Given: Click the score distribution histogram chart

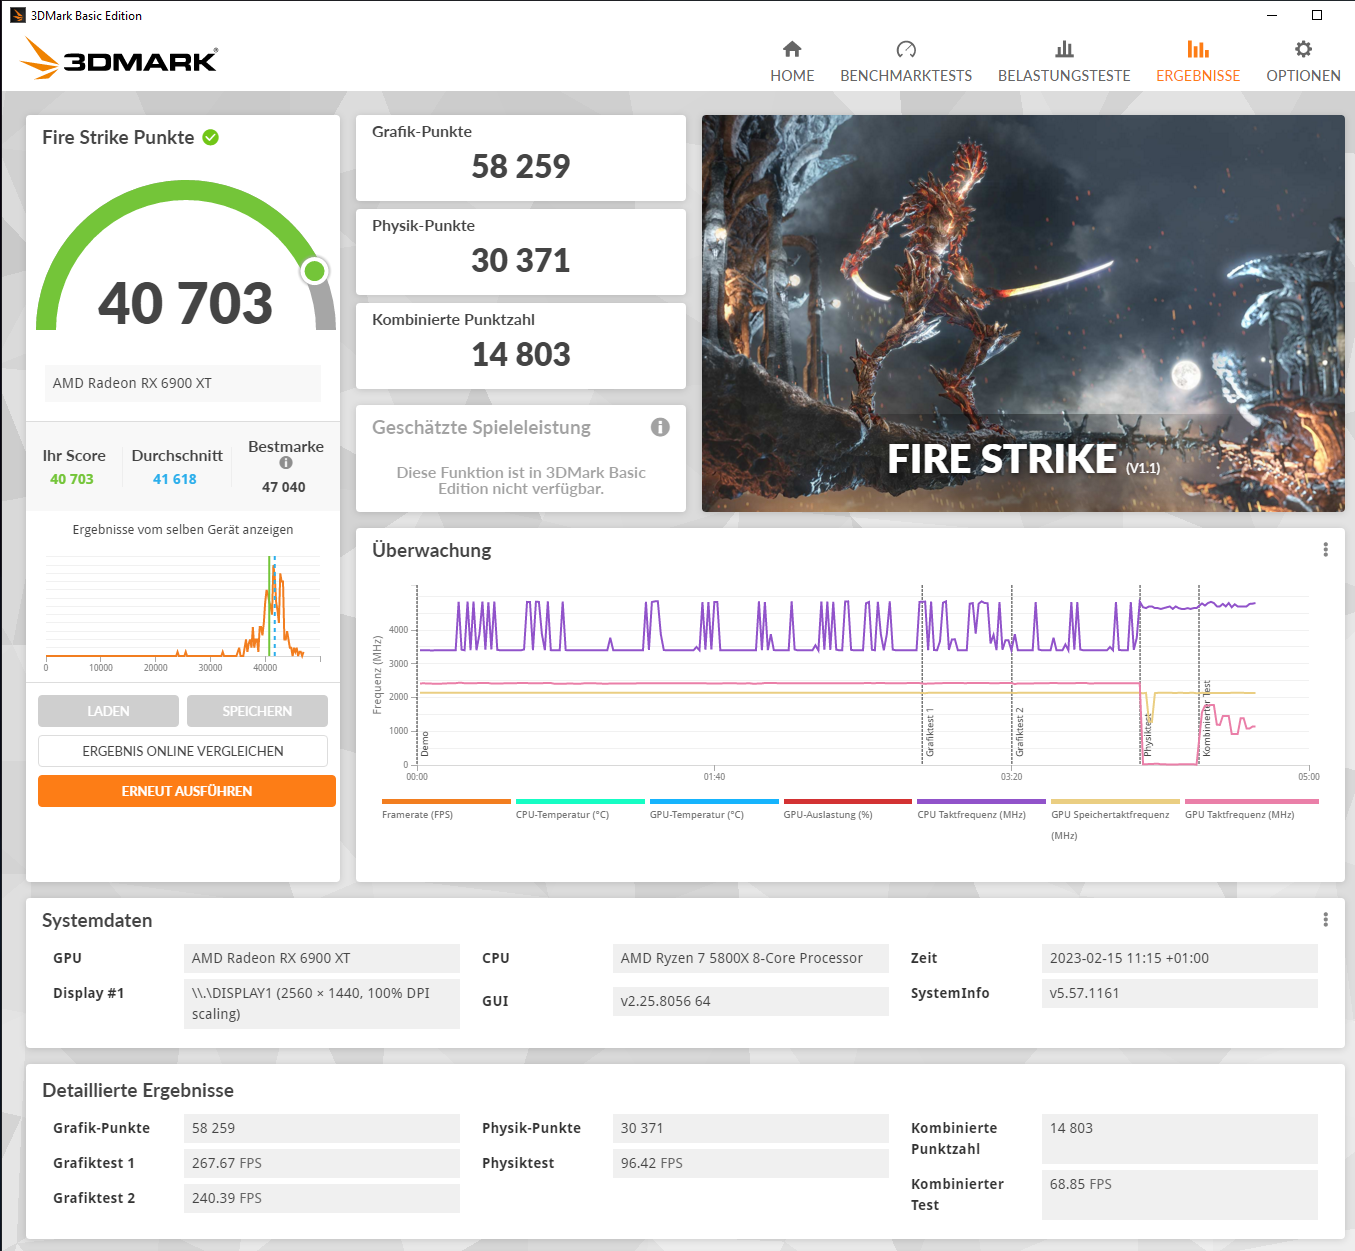Looking at the screenshot, I should (183, 611).
